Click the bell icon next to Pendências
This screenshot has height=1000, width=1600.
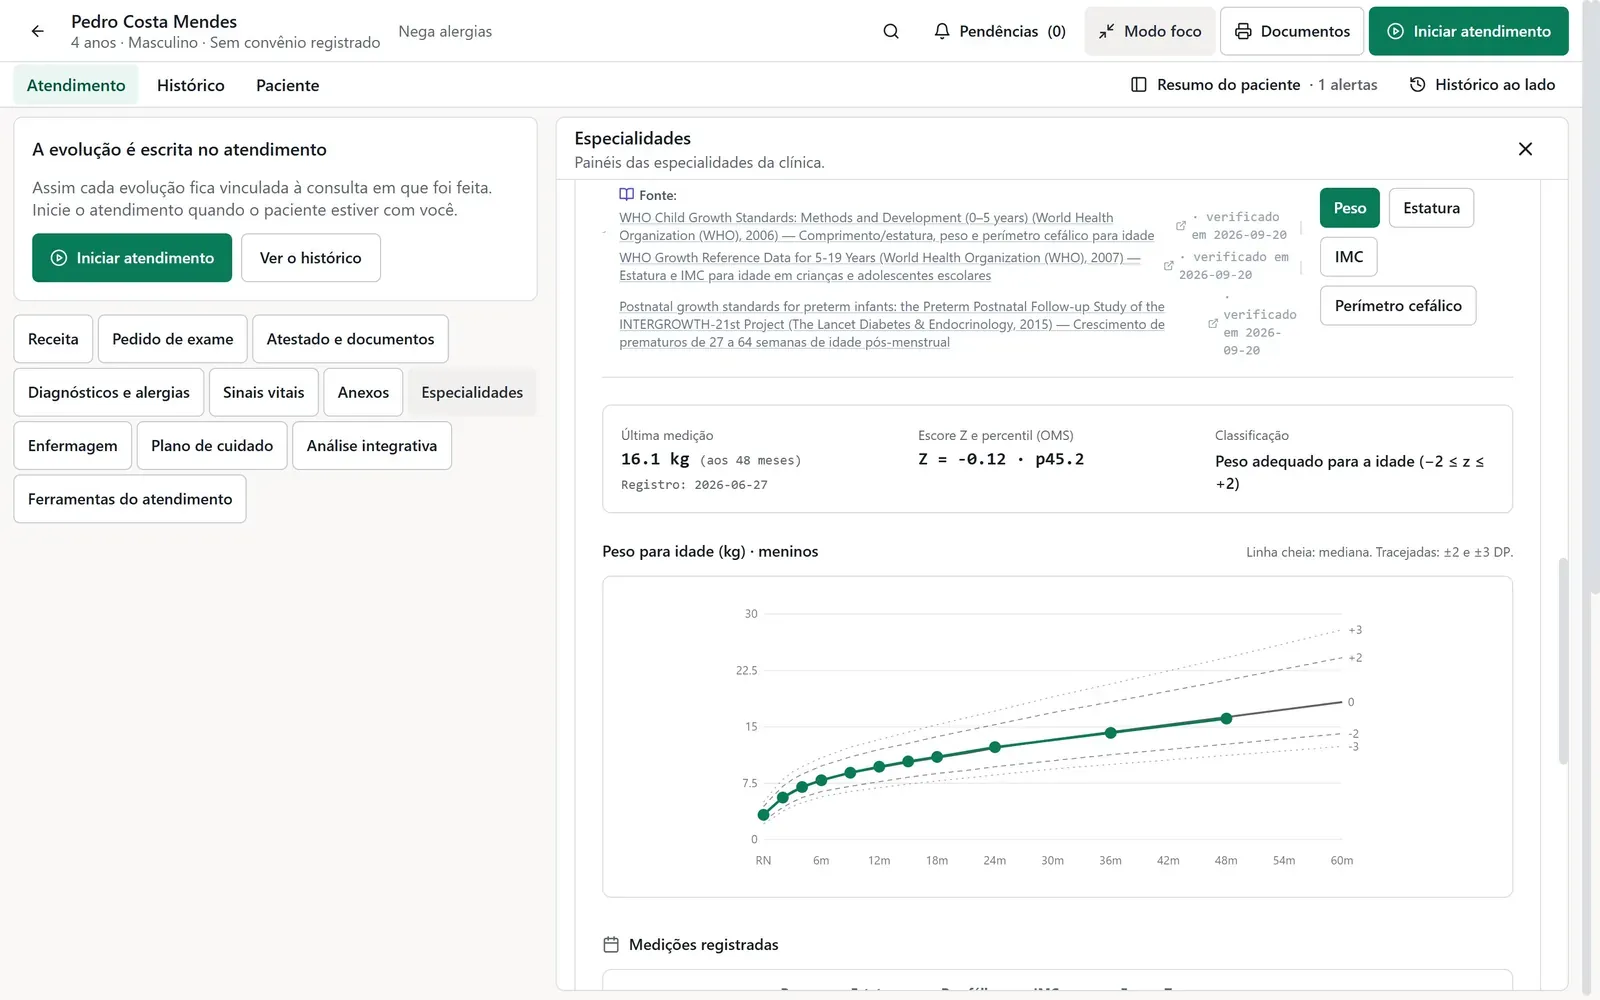click(942, 31)
